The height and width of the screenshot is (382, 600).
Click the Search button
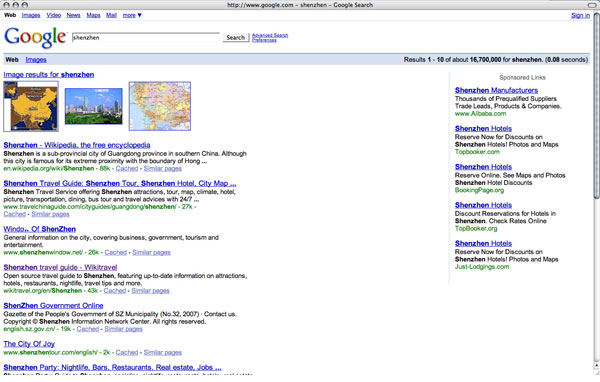(236, 38)
